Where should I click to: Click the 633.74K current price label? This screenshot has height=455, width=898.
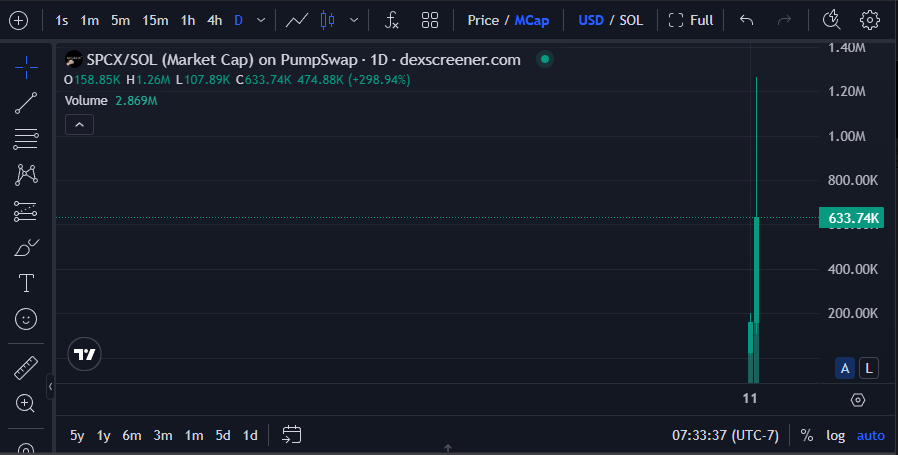[851, 218]
